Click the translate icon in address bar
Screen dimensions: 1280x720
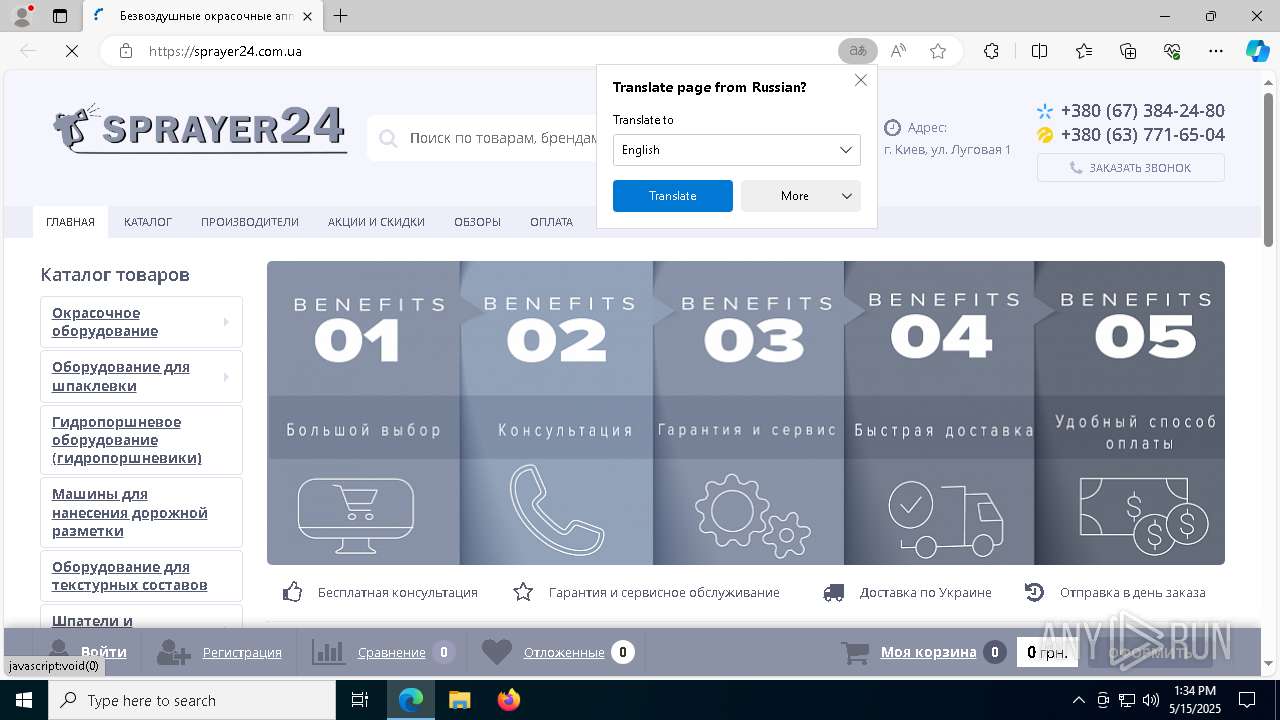click(x=857, y=51)
